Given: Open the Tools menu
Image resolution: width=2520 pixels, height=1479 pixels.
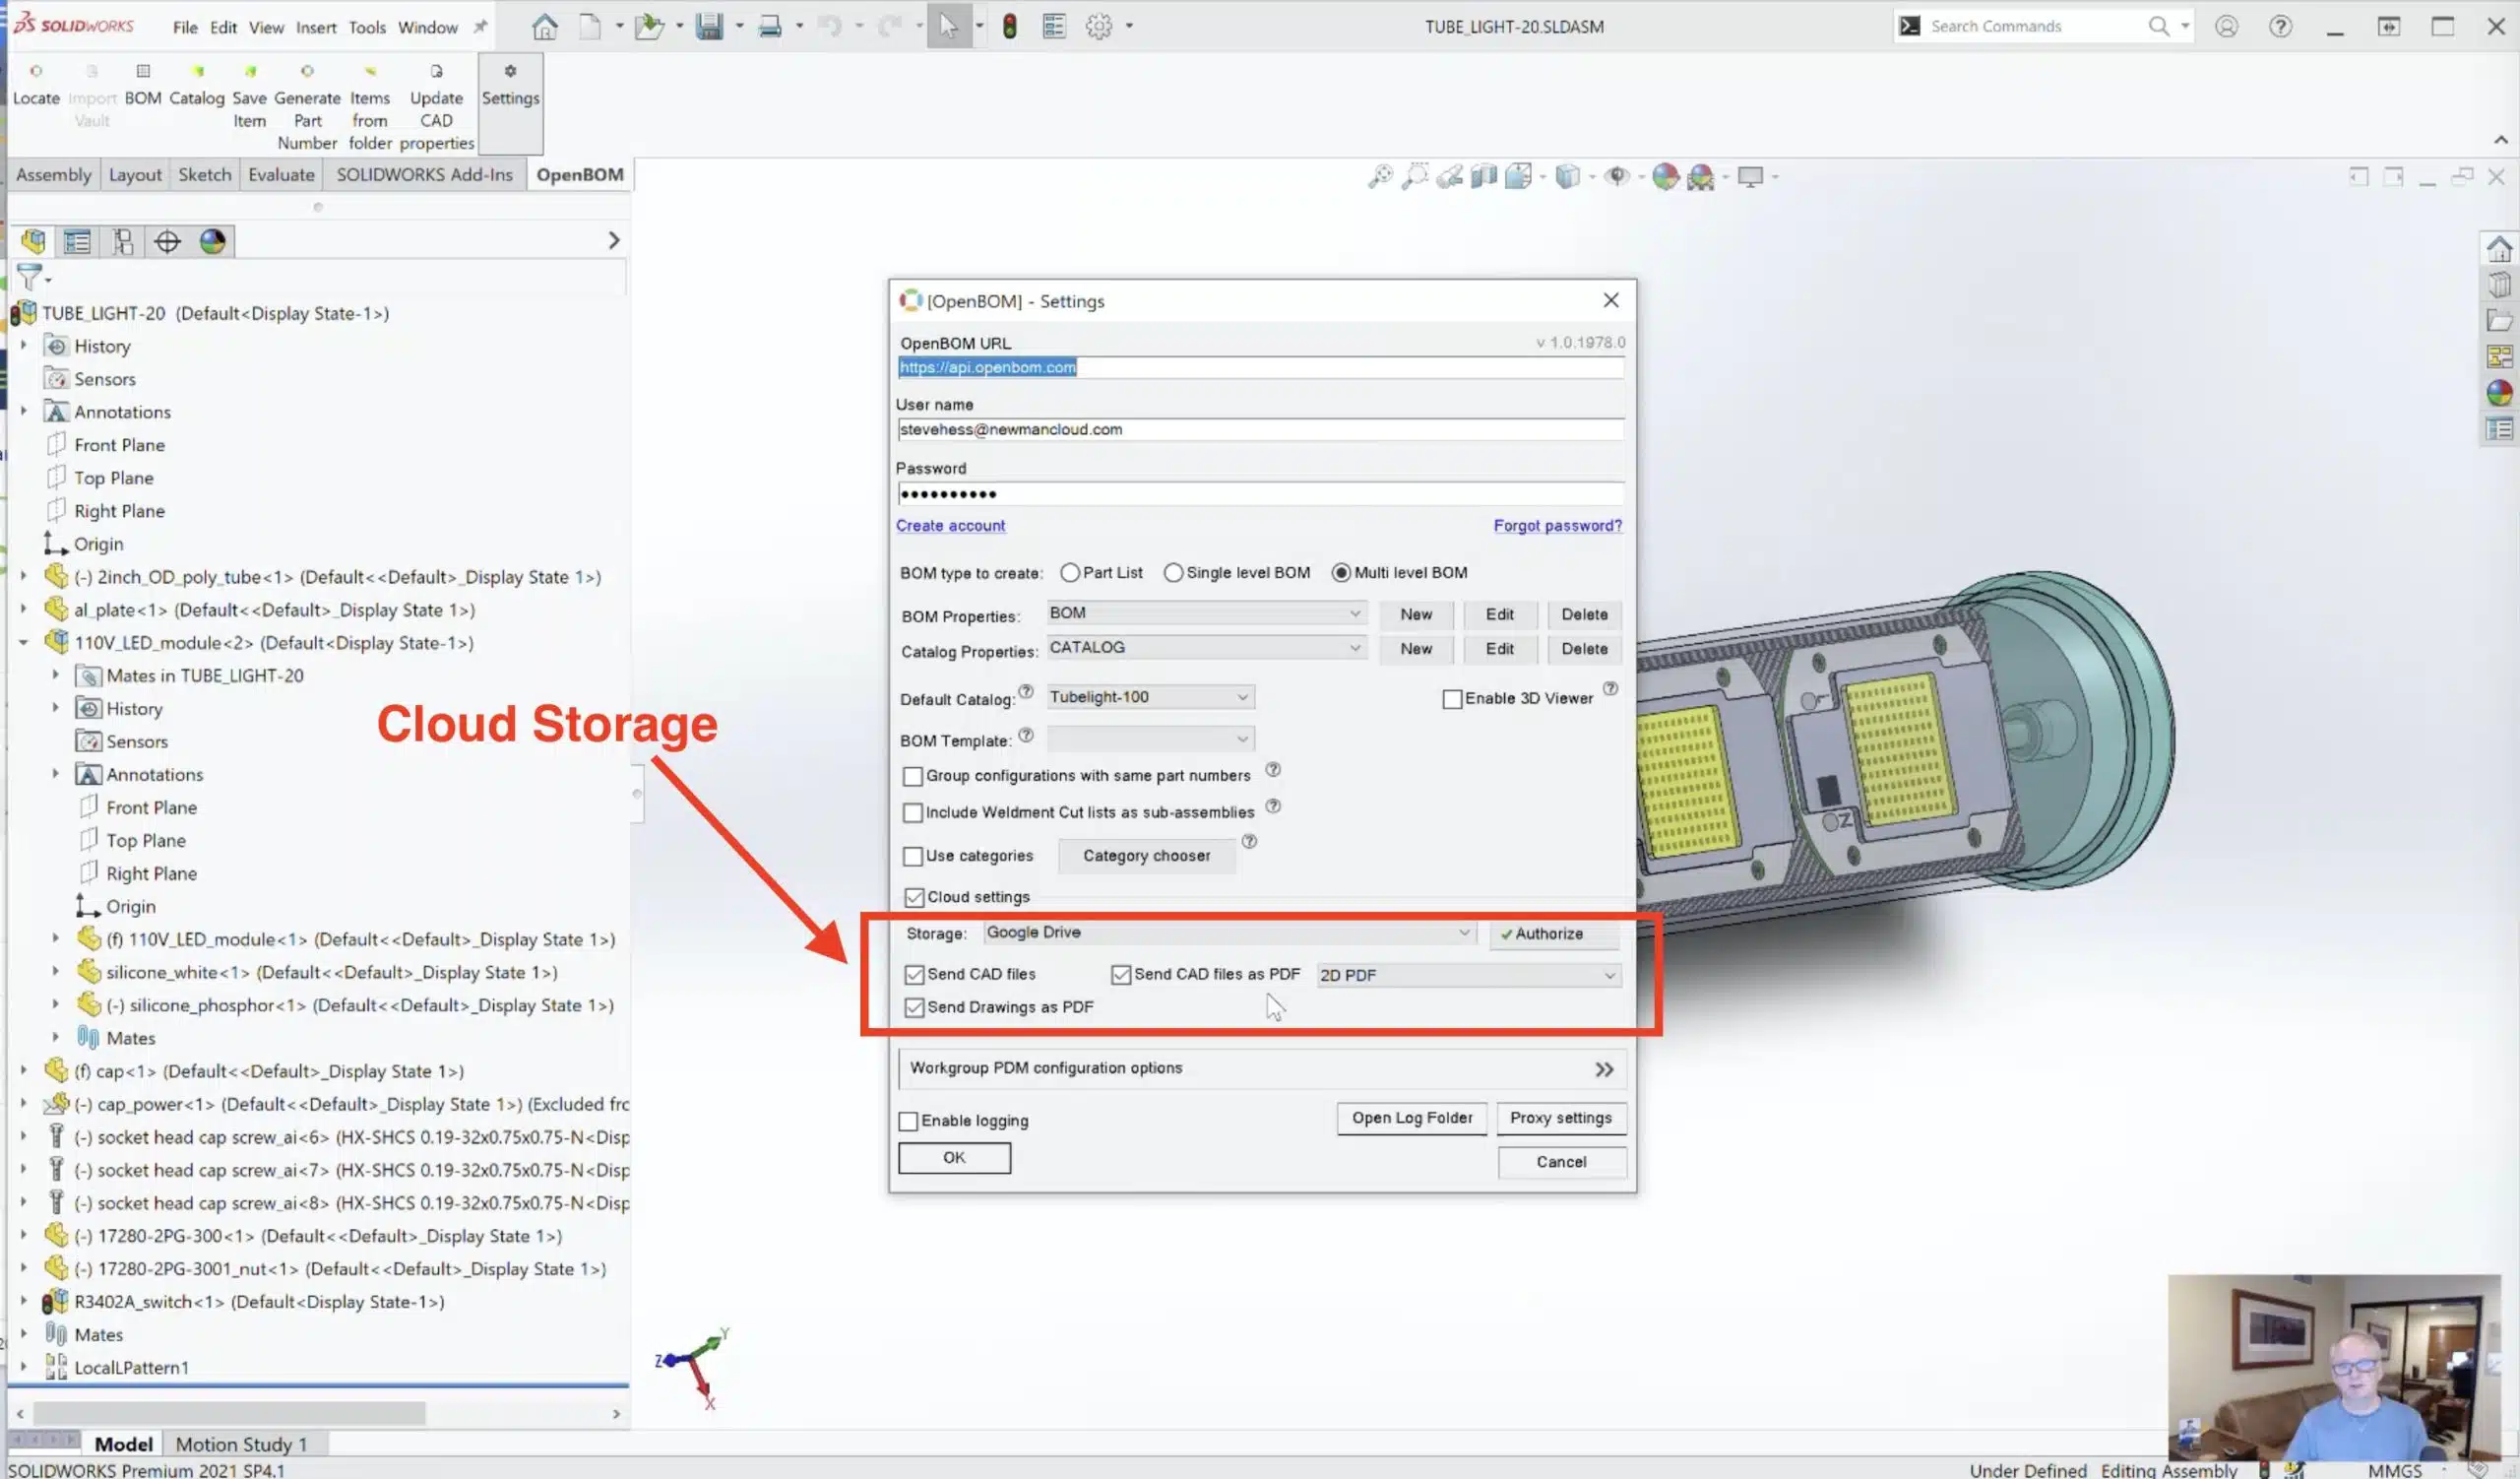Looking at the screenshot, I should (367, 27).
